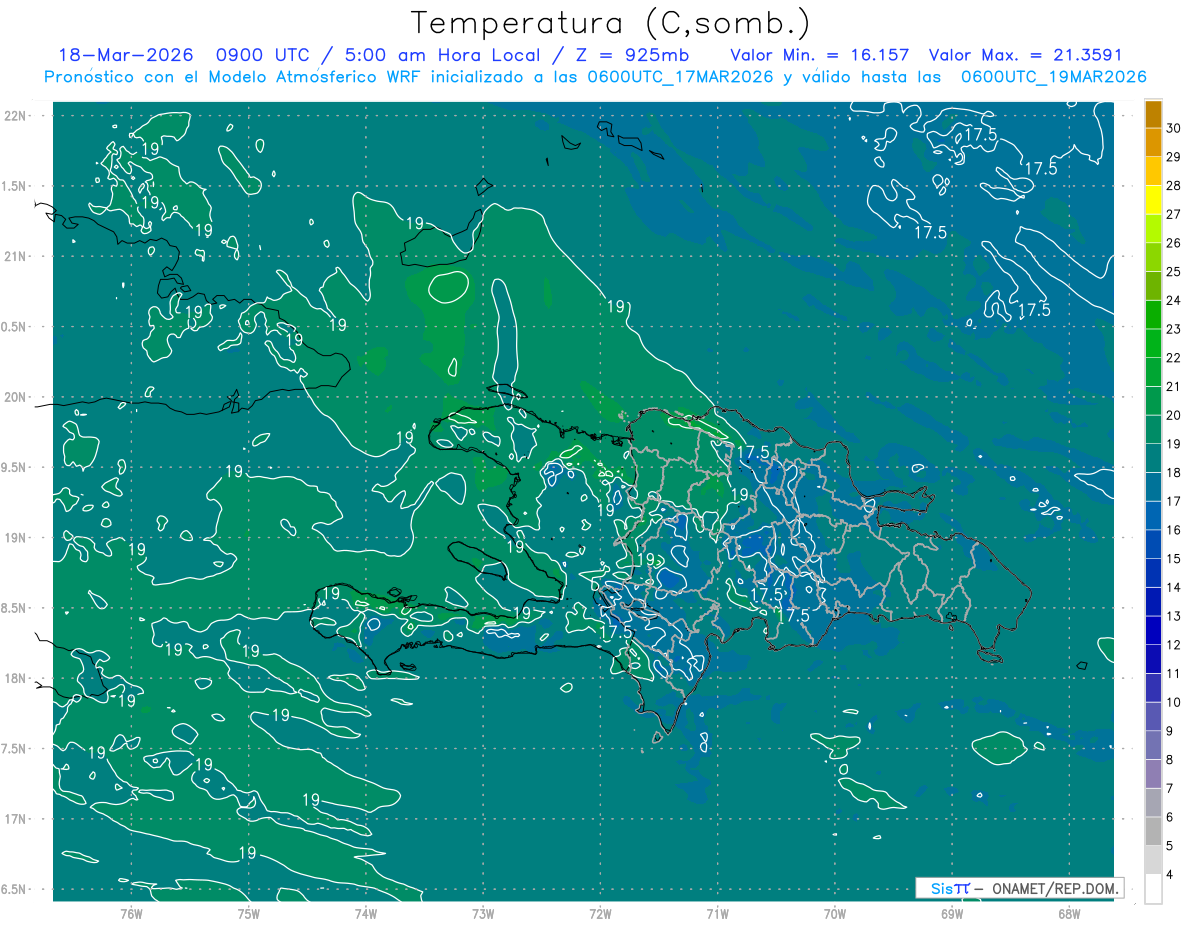The width and height of the screenshot is (1200, 927).
Task: Click the 20N latitude axis label
Action: tap(15, 397)
